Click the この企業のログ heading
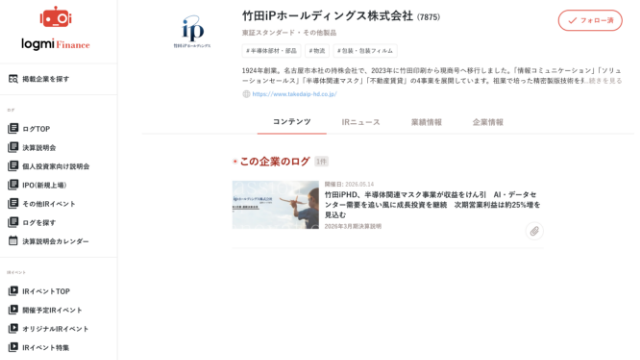The height and width of the screenshot is (360, 640). pyautogui.click(x=275, y=162)
